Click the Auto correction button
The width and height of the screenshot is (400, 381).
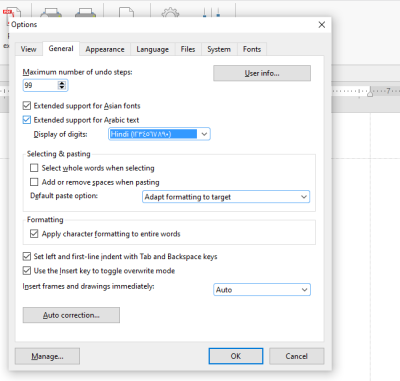71,315
